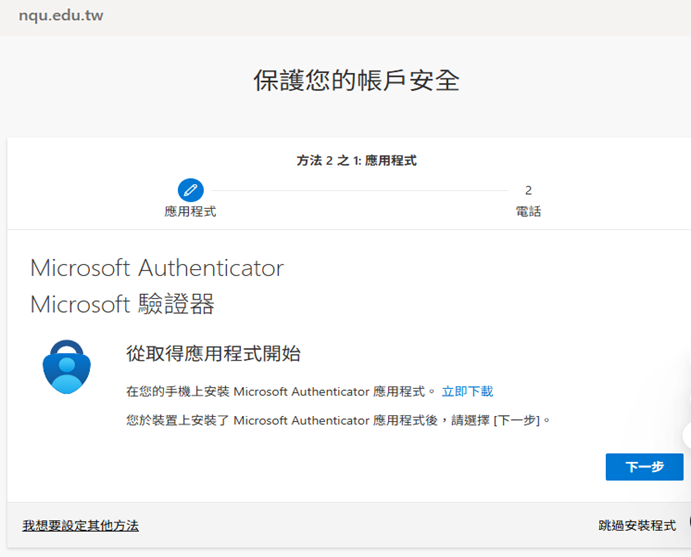The height and width of the screenshot is (557, 691).
Task: Click the 您於裝置上安裝了 instruction sentence
Action: (x=338, y=420)
